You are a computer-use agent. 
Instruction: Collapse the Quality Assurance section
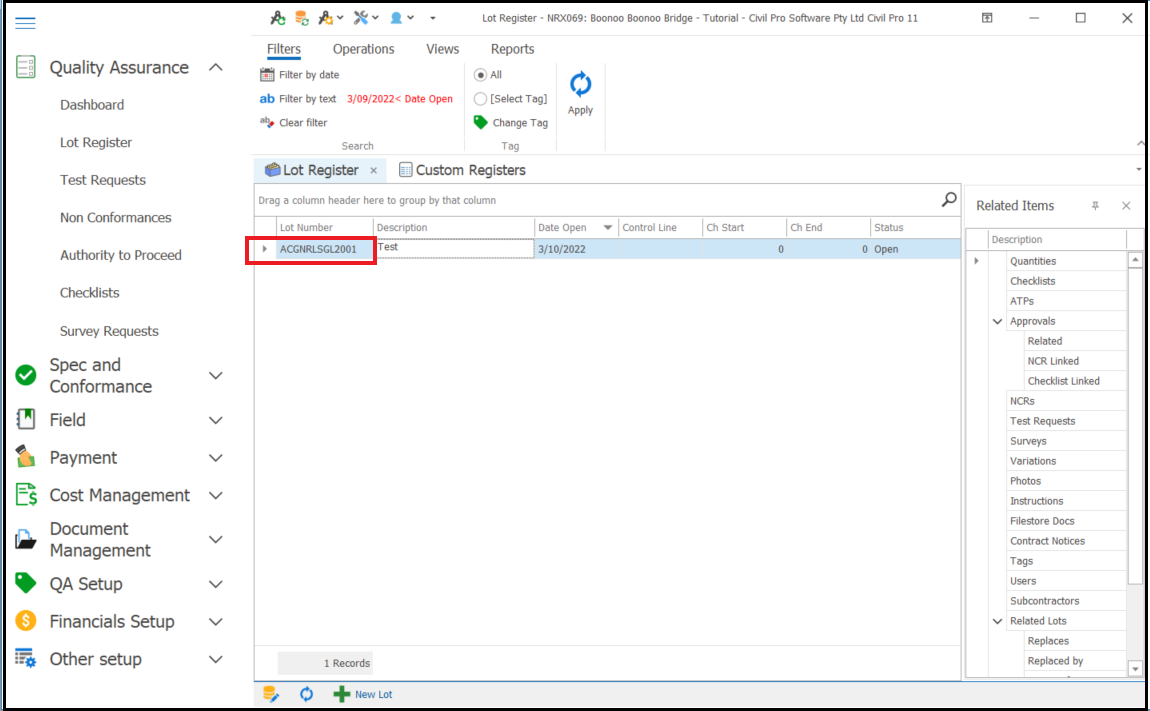tap(215, 68)
